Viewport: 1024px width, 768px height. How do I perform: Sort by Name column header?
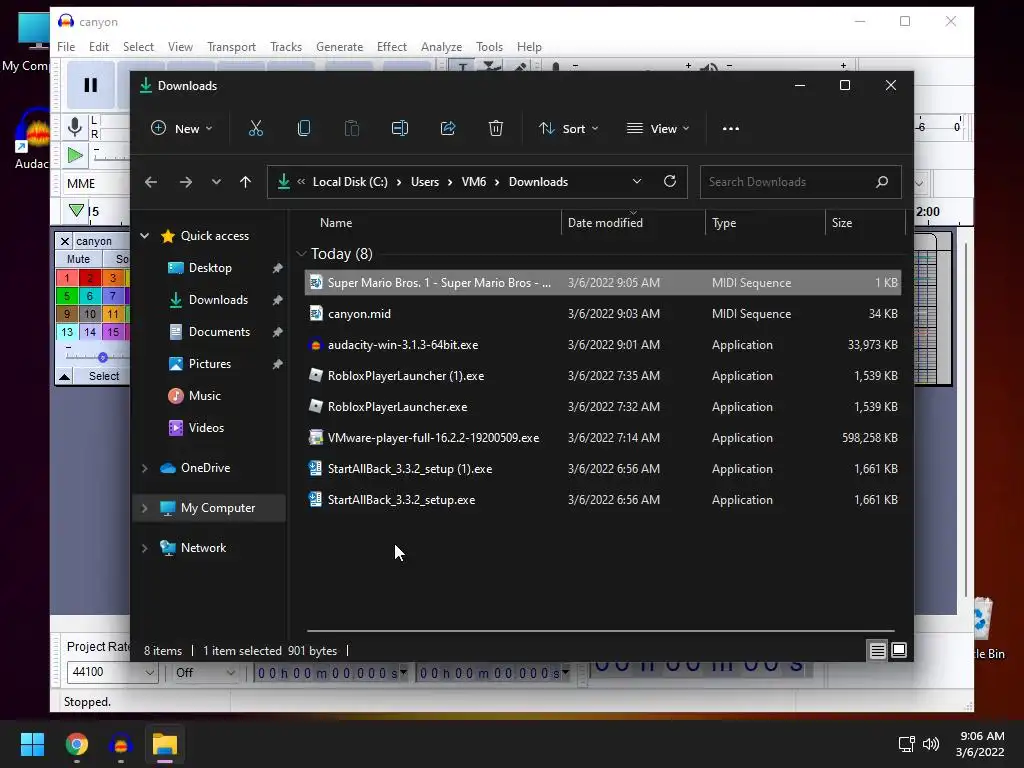[x=433, y=223]
